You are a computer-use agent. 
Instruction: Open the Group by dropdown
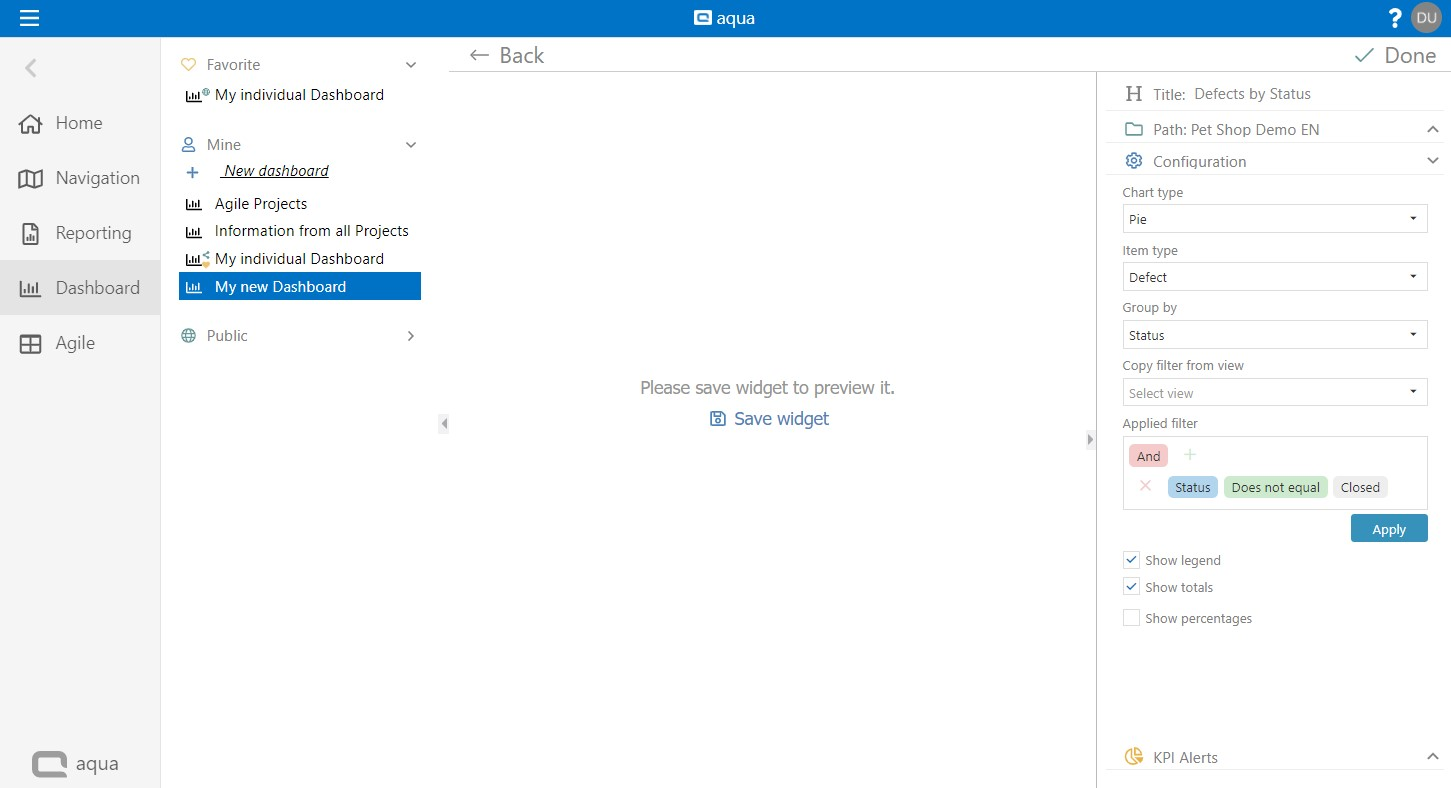[1274, 335]
